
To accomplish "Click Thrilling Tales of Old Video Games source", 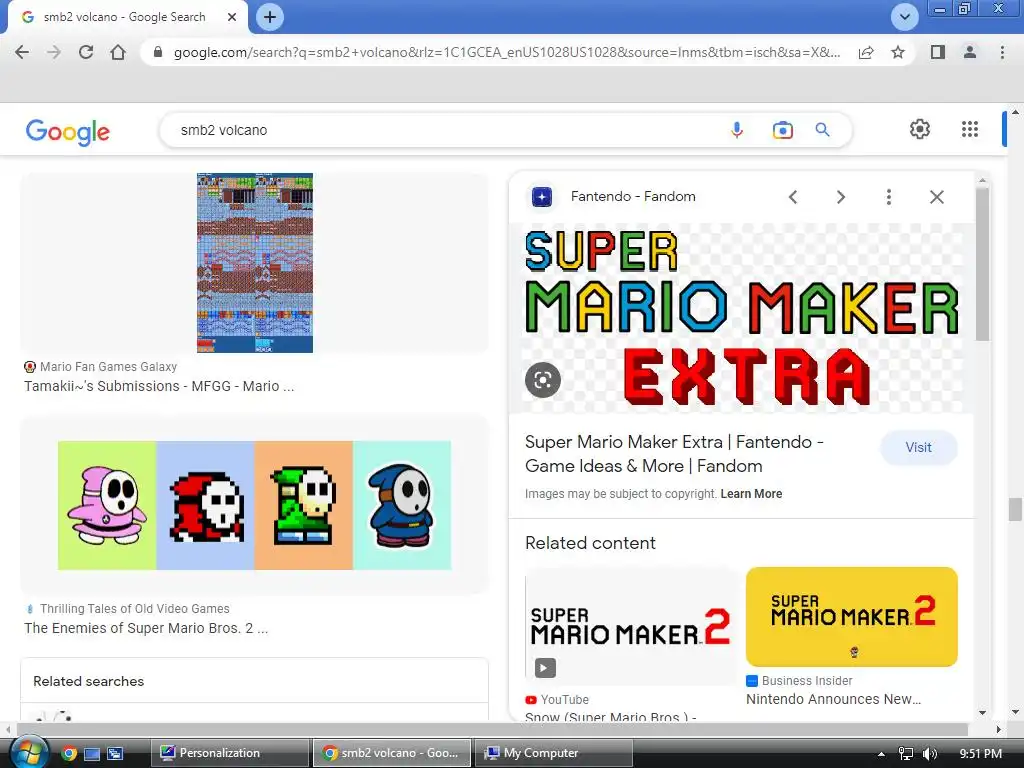I will coord(135,609).
